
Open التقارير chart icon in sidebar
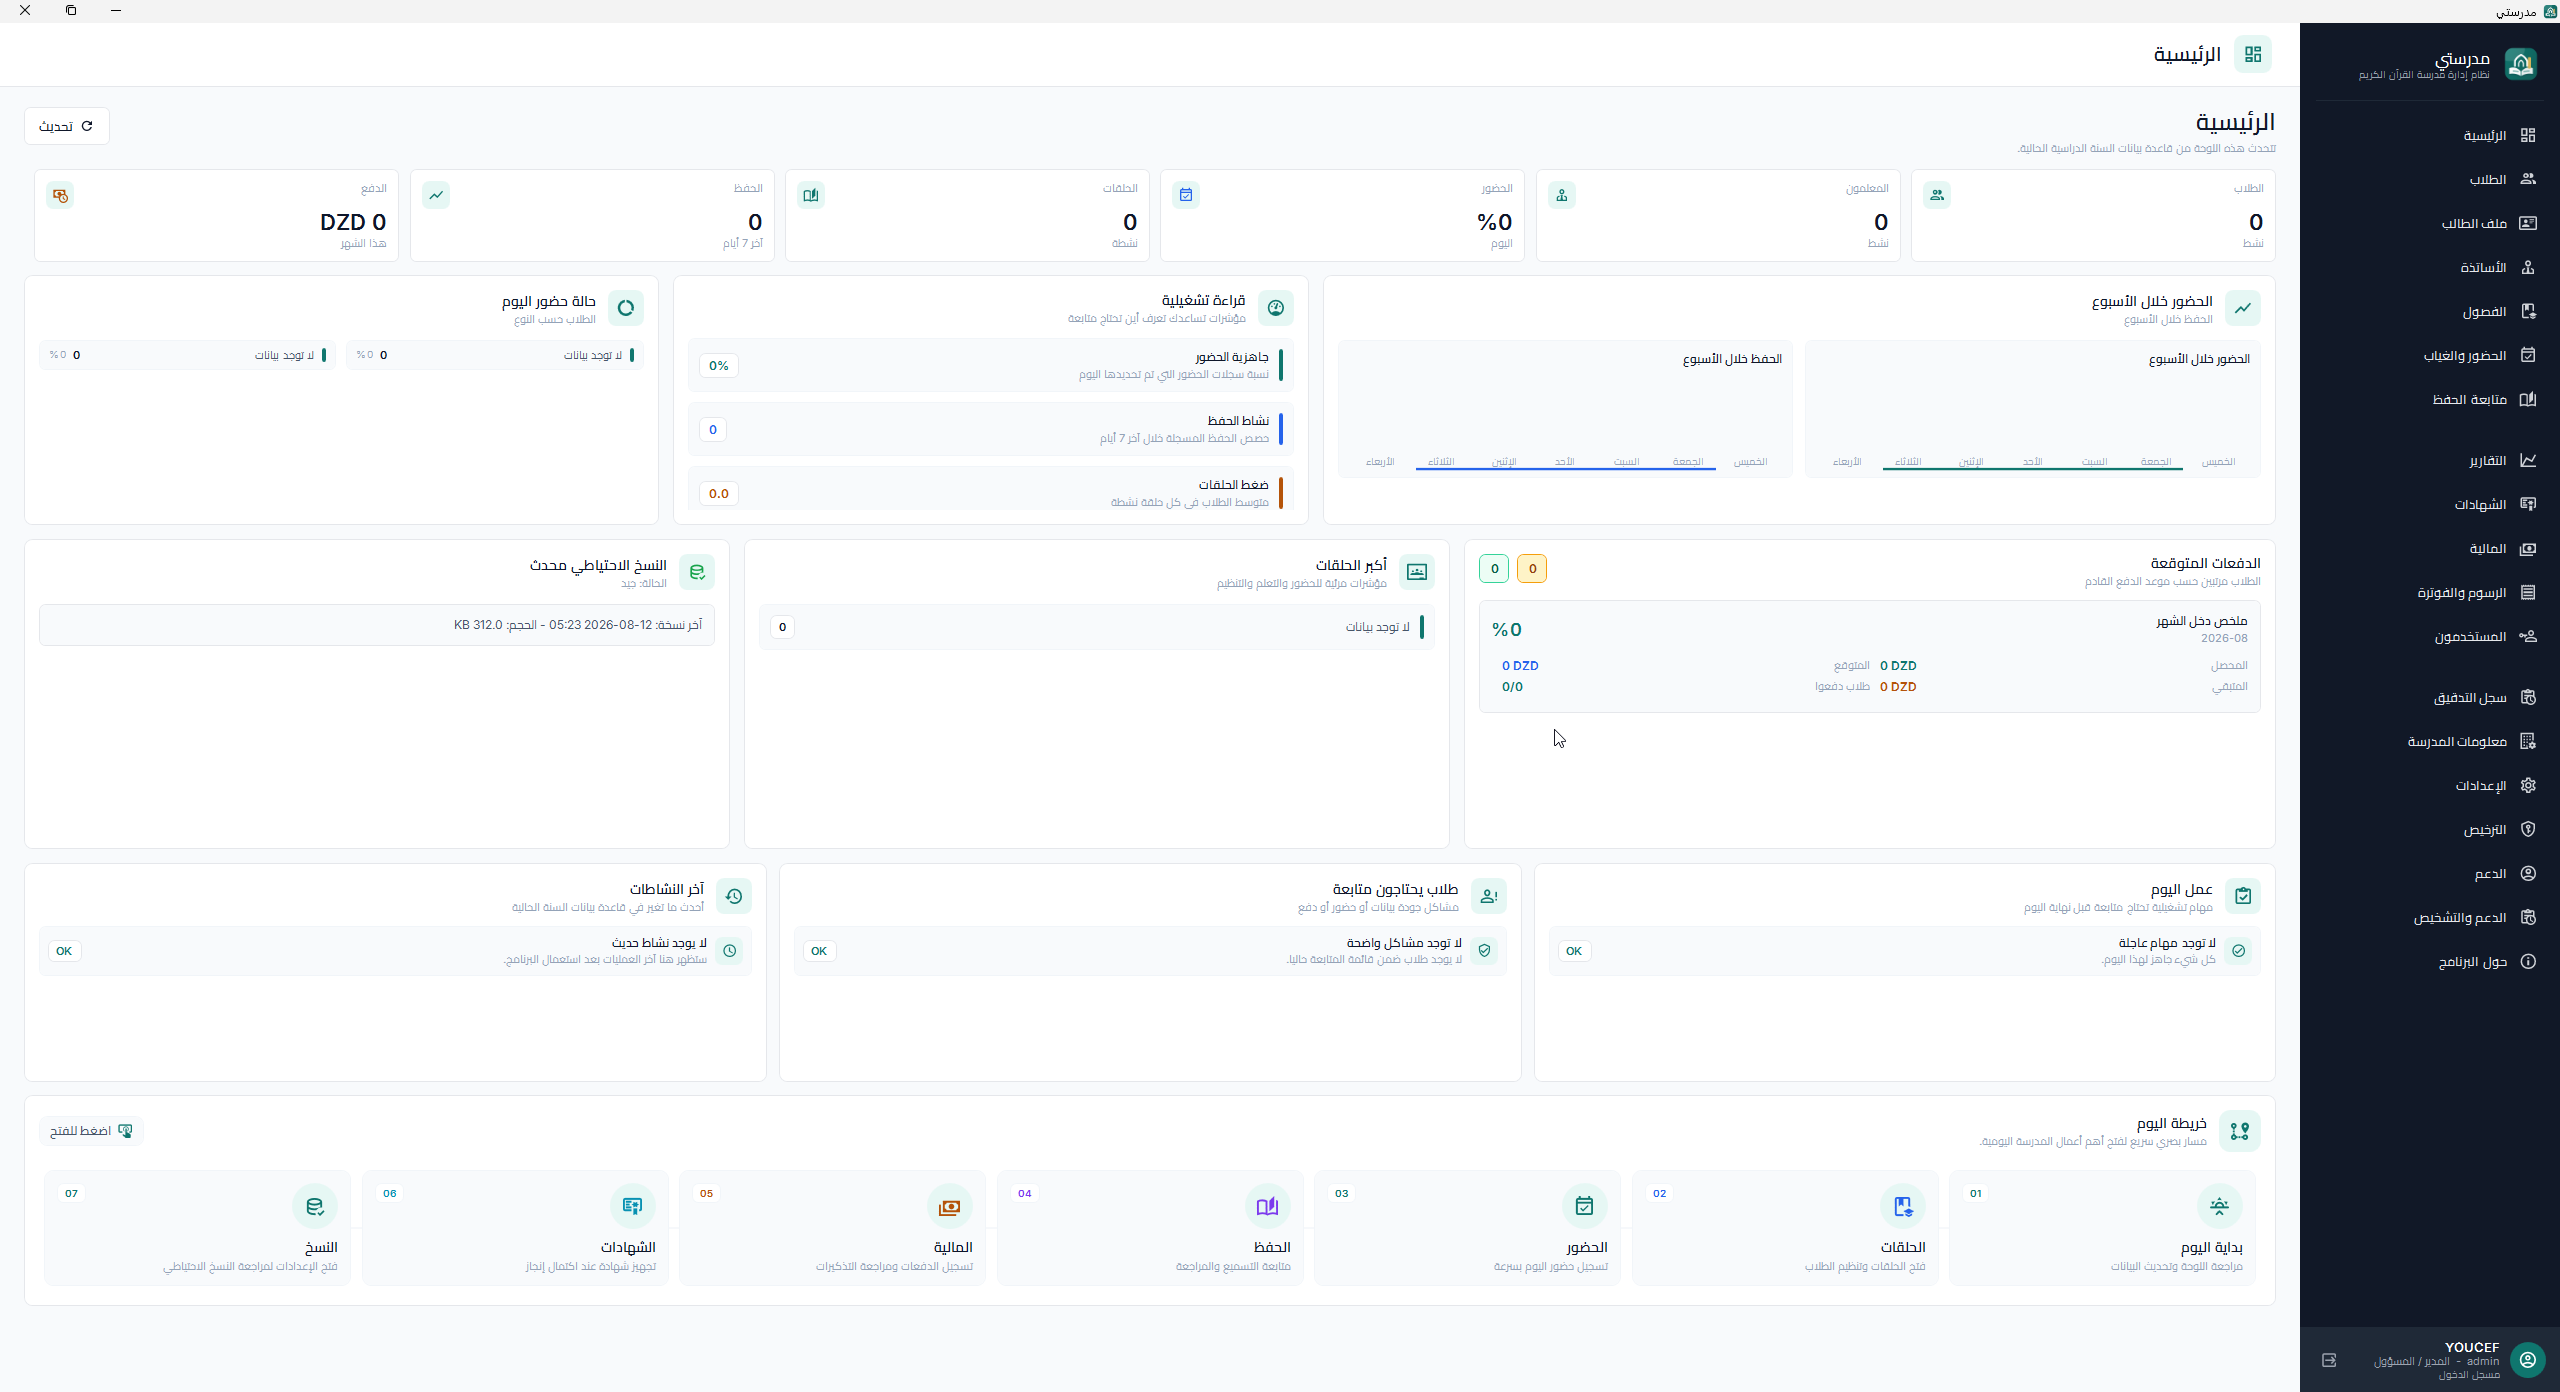tap(2528, 460)
